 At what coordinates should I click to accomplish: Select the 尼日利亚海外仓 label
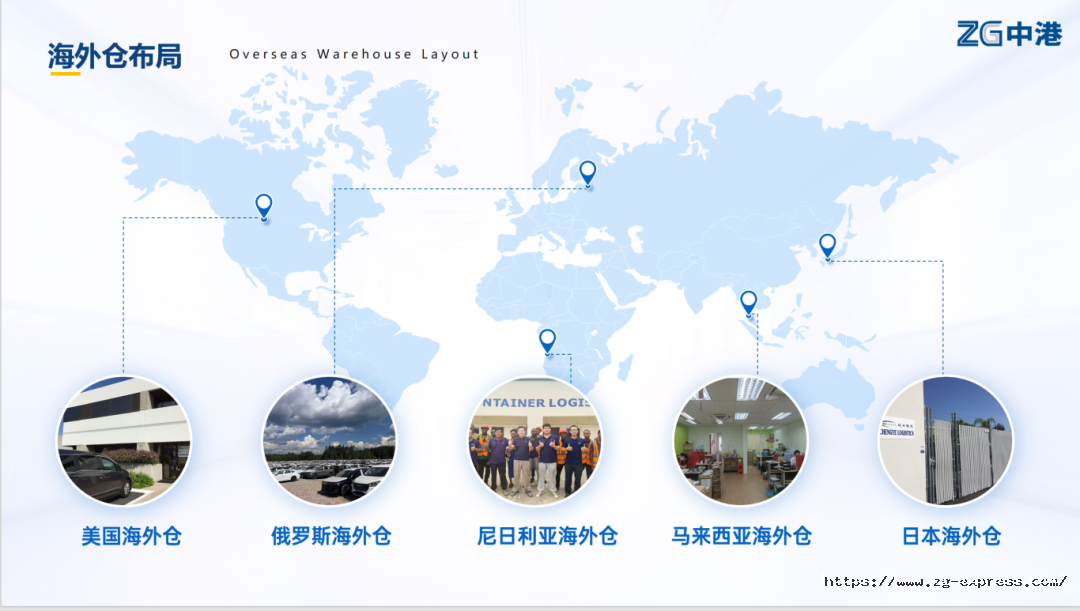click(x=548, y=536)
